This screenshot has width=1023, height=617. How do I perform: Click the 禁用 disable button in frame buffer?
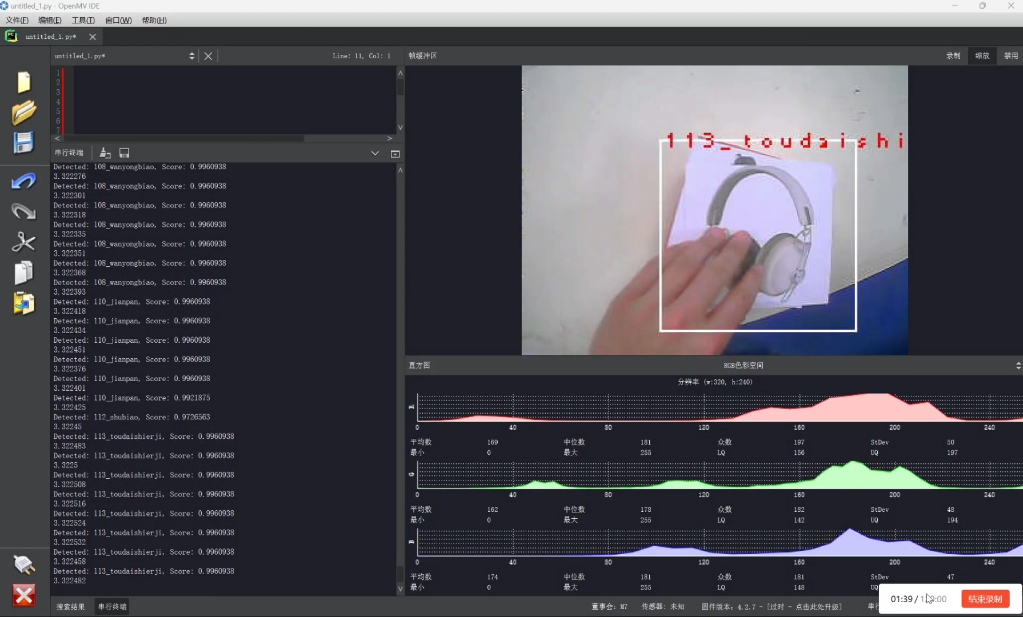(1011, 56)
